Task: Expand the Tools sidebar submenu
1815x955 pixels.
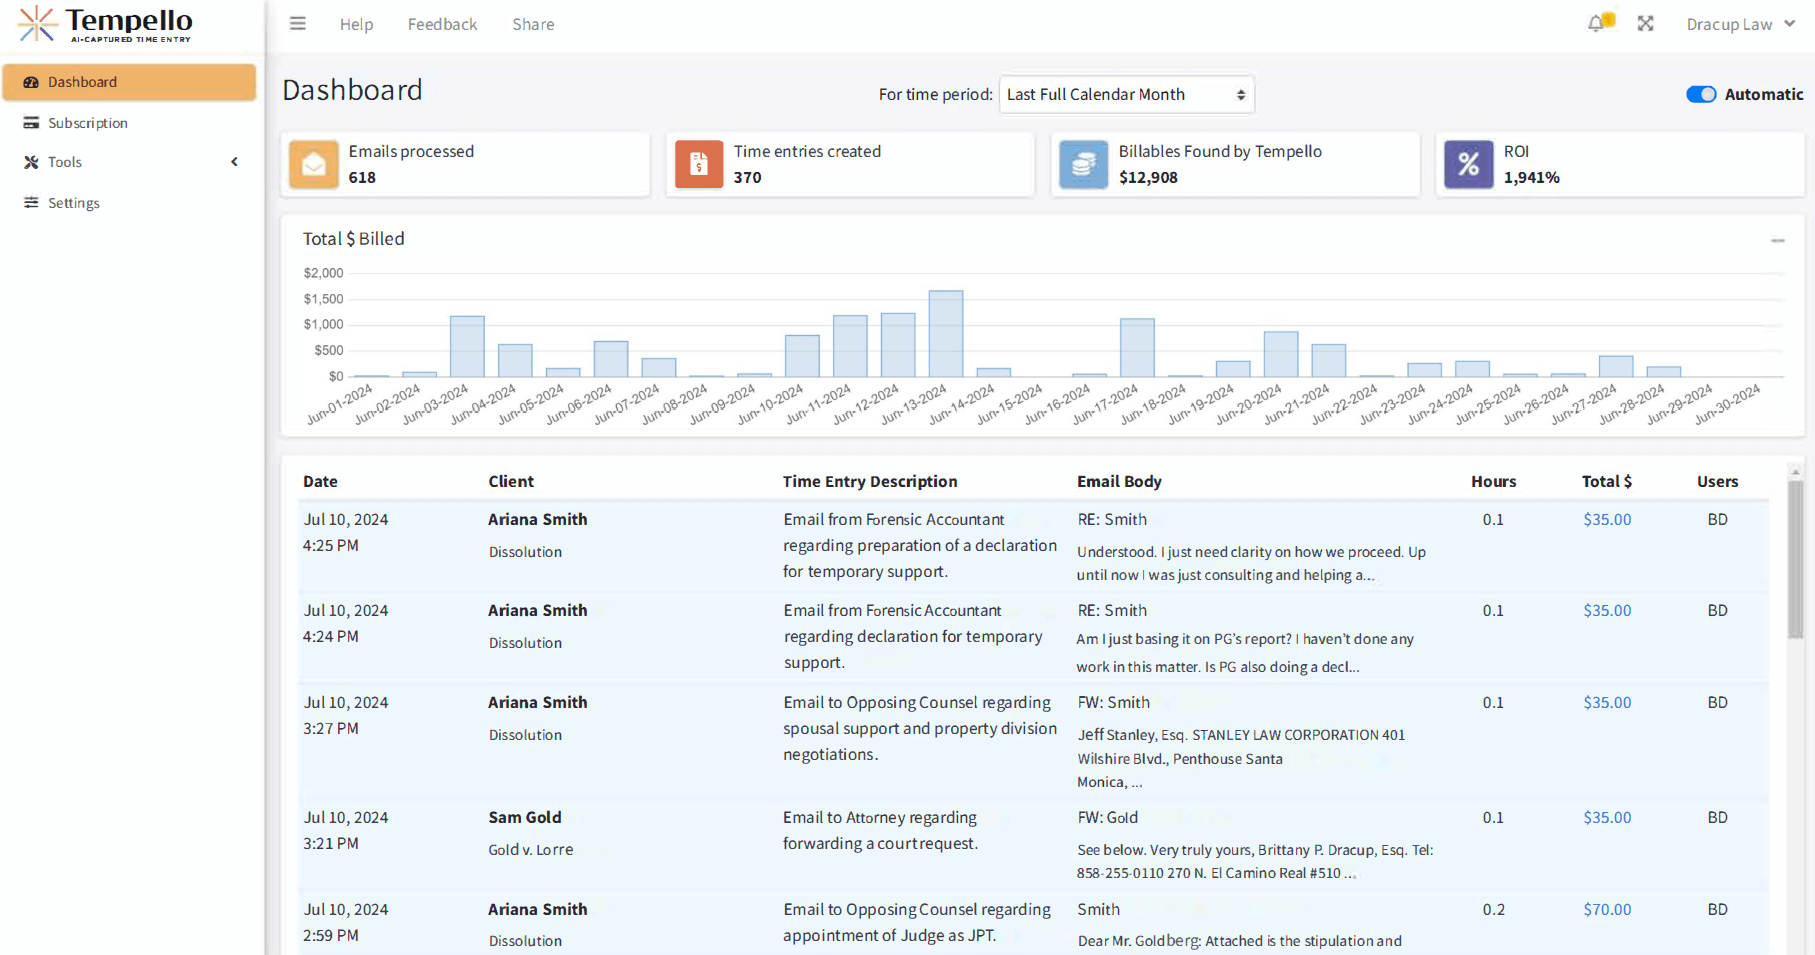Action: point(130,162)
